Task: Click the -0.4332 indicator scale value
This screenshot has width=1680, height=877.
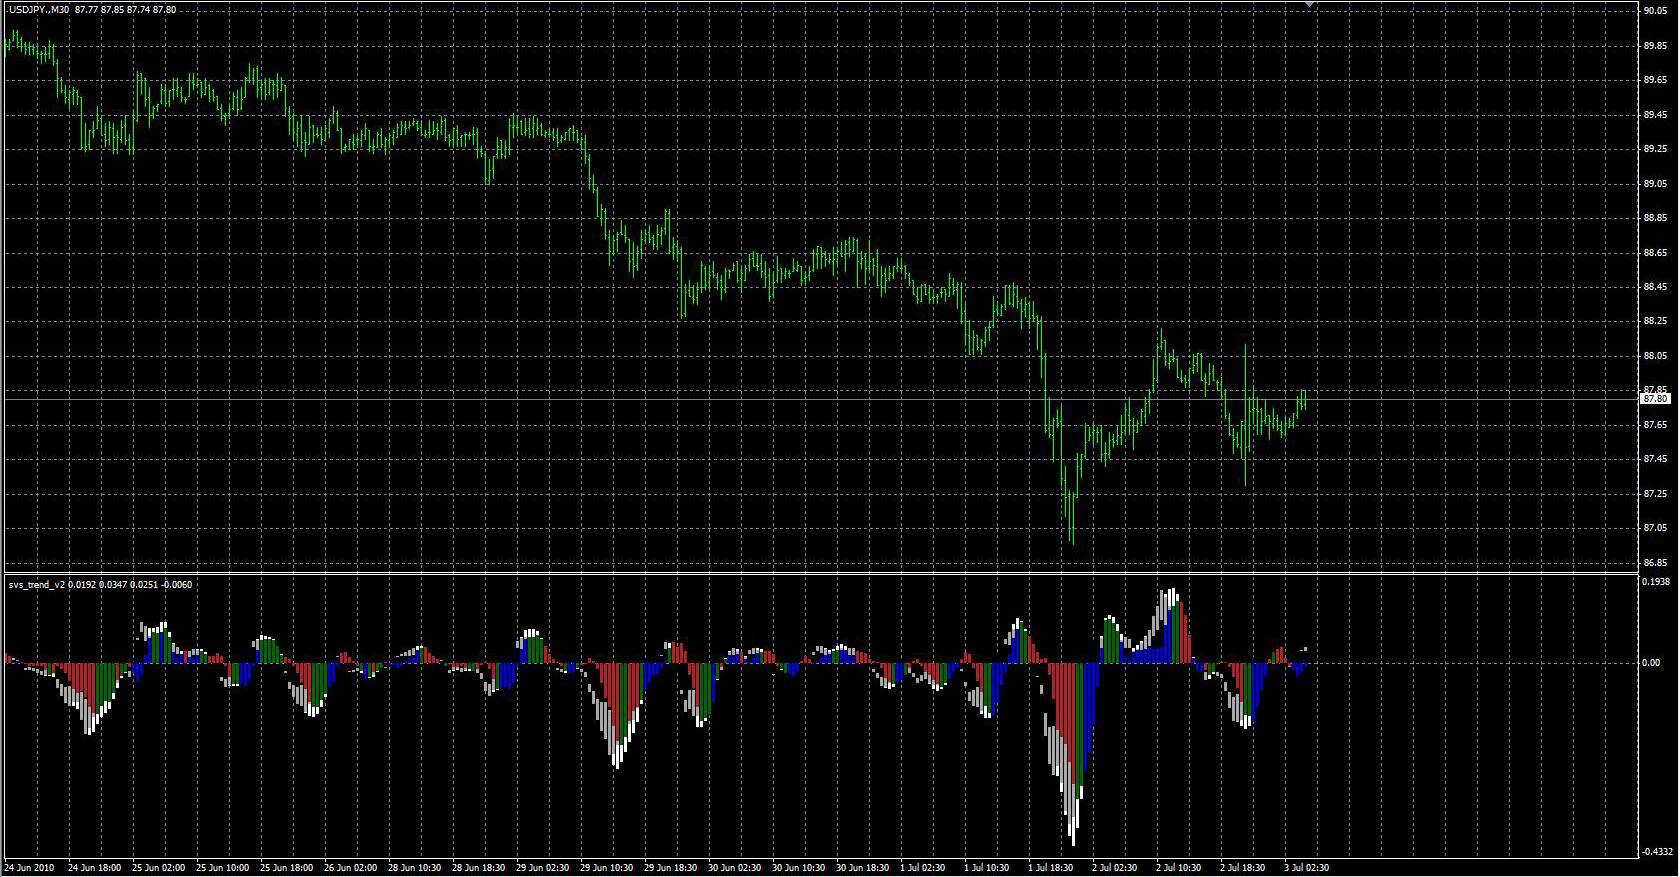Action: pyautogui.click(x=1657, y=851)
